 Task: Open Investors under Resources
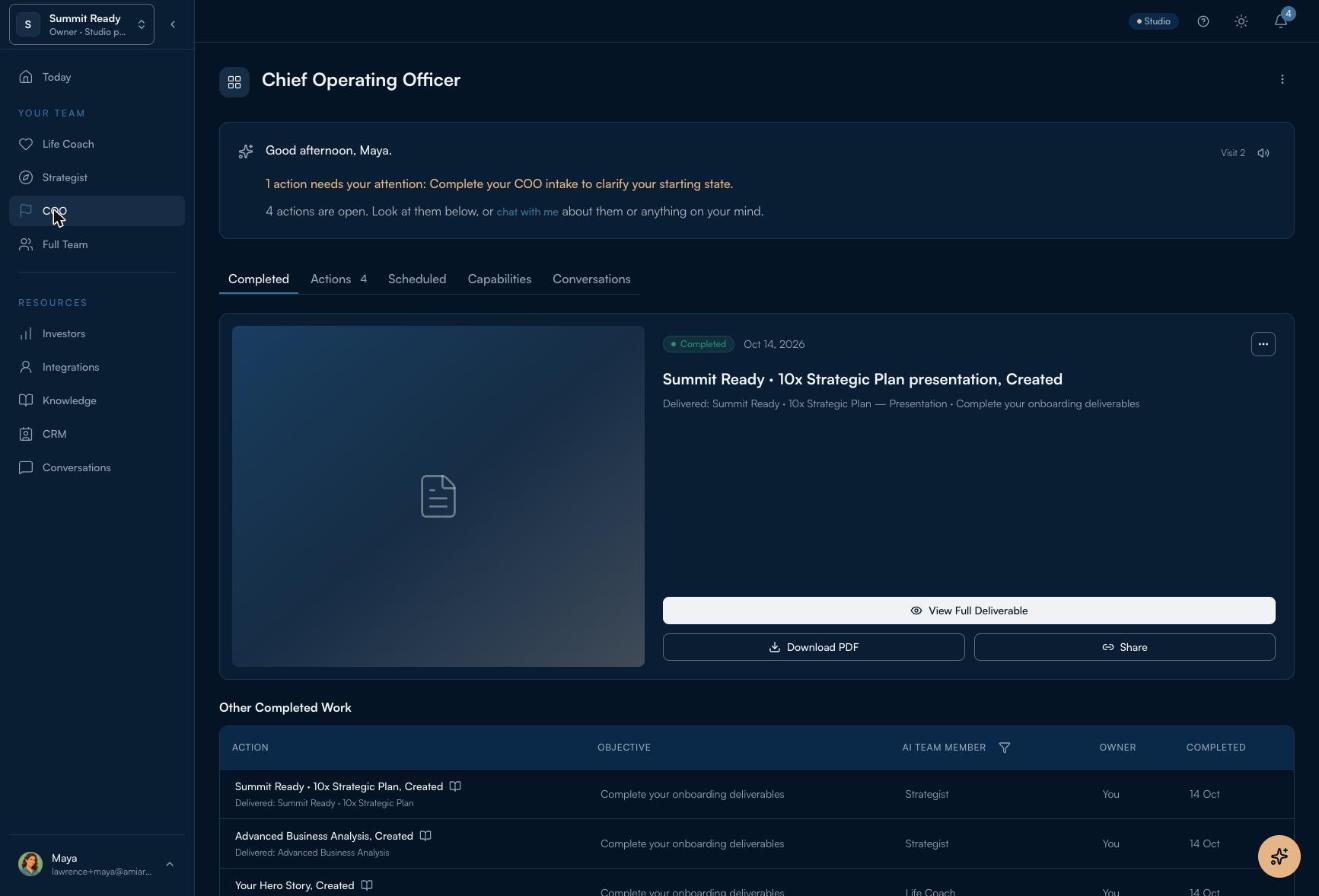click(97, 334)
